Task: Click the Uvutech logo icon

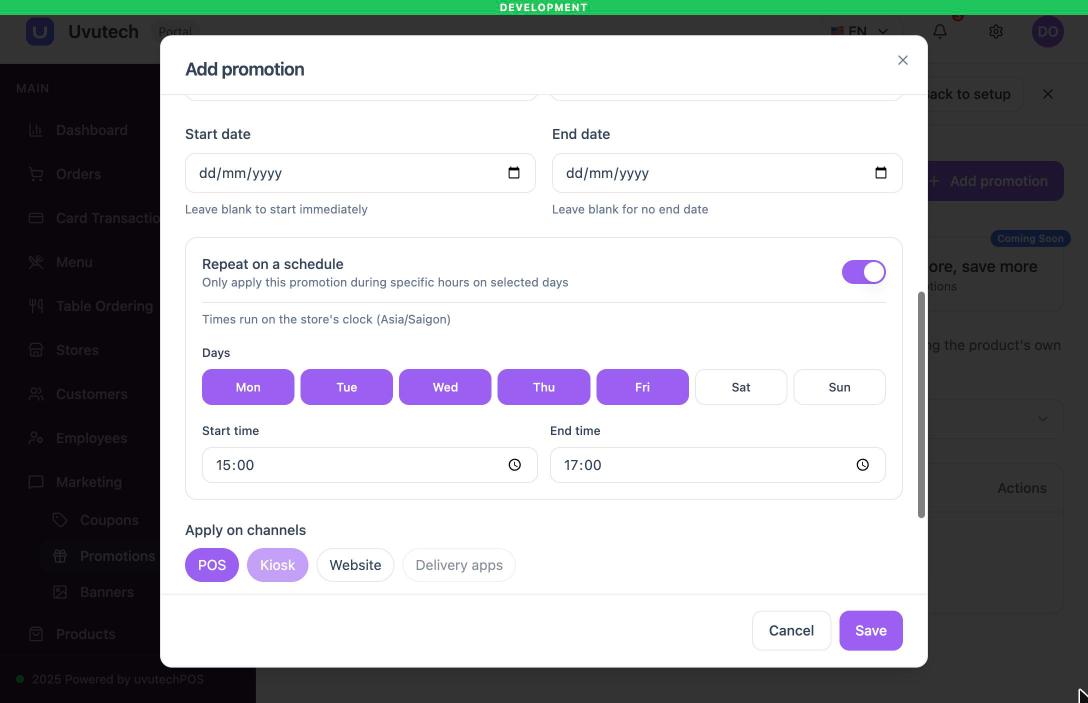Action: point(40,32)
